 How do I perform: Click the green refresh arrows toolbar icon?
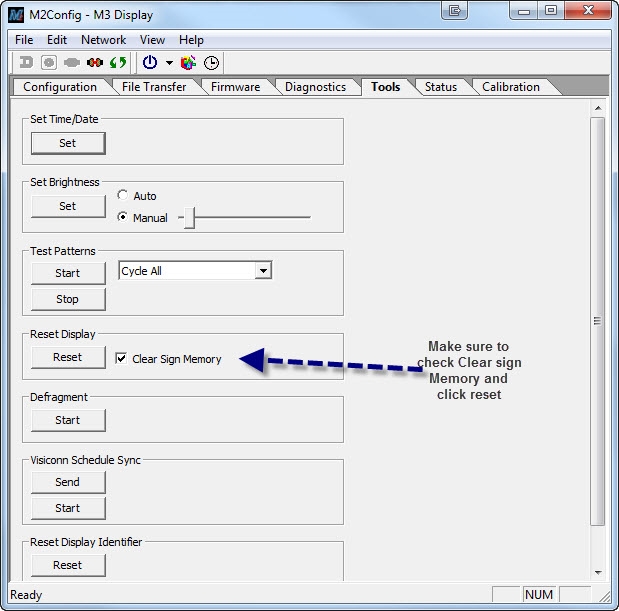[x=118, y=62]
